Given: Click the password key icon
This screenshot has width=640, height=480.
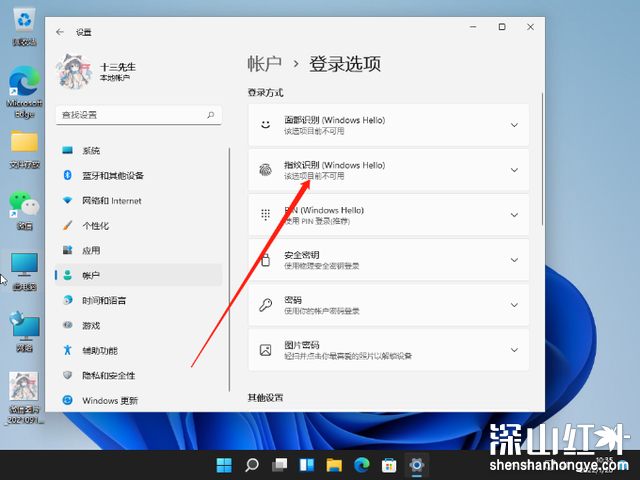Looking at the screenshot, I should (x=266, y=305).
